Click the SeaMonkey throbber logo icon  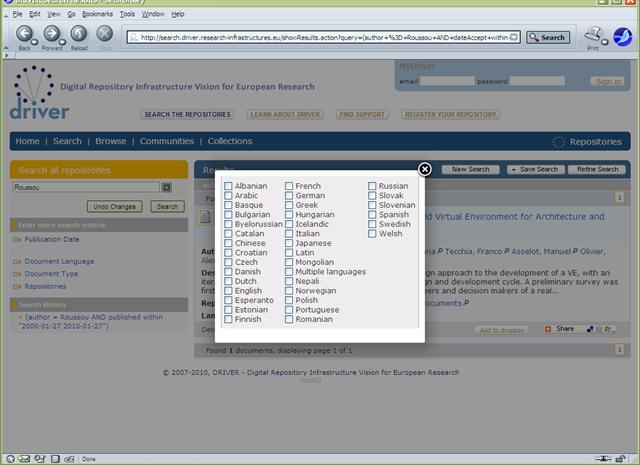click(622, 37)
